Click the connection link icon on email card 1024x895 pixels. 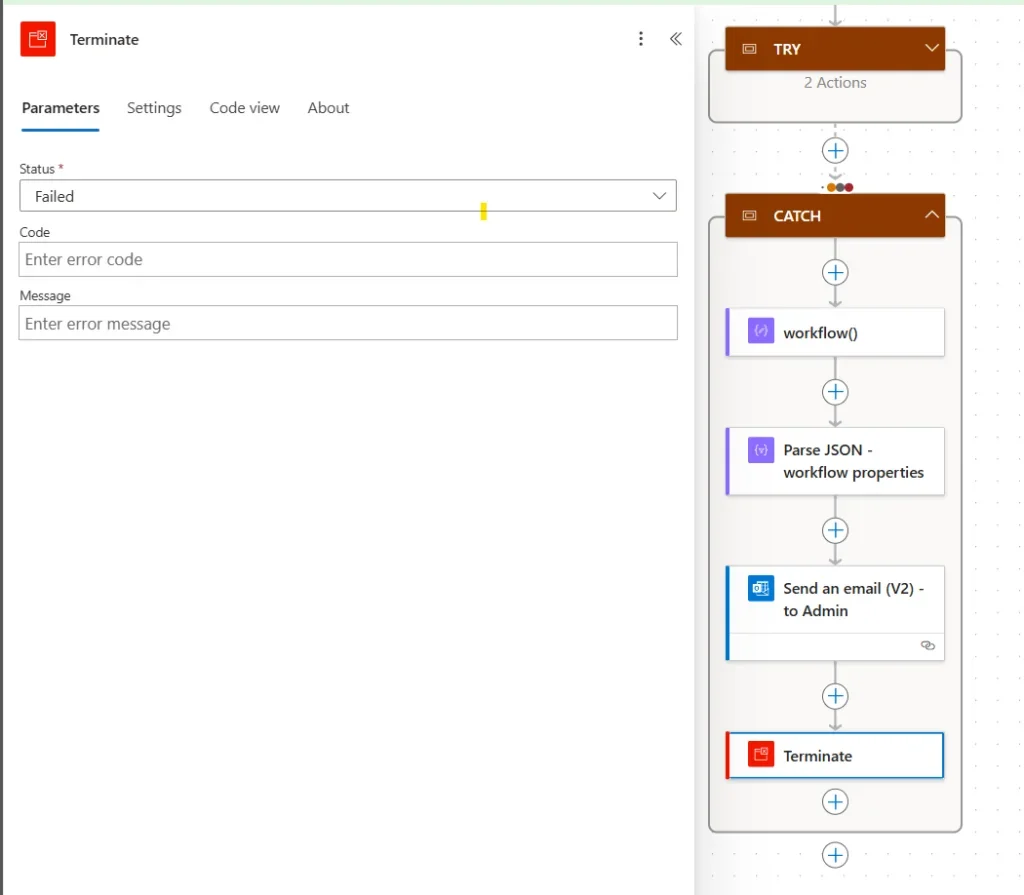point(927,645)
